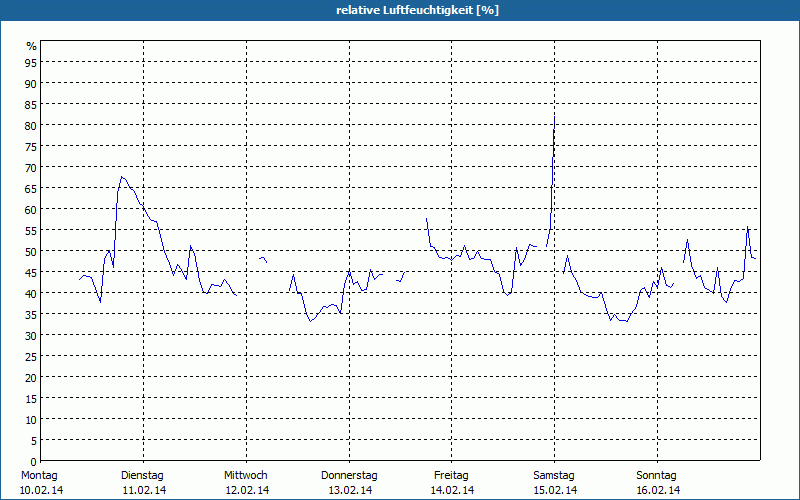Image resolution: width=800 pixels, height=500 pixels.
Task: Click the 0 label at the y-axis bottom
Action: coord(34,461)
